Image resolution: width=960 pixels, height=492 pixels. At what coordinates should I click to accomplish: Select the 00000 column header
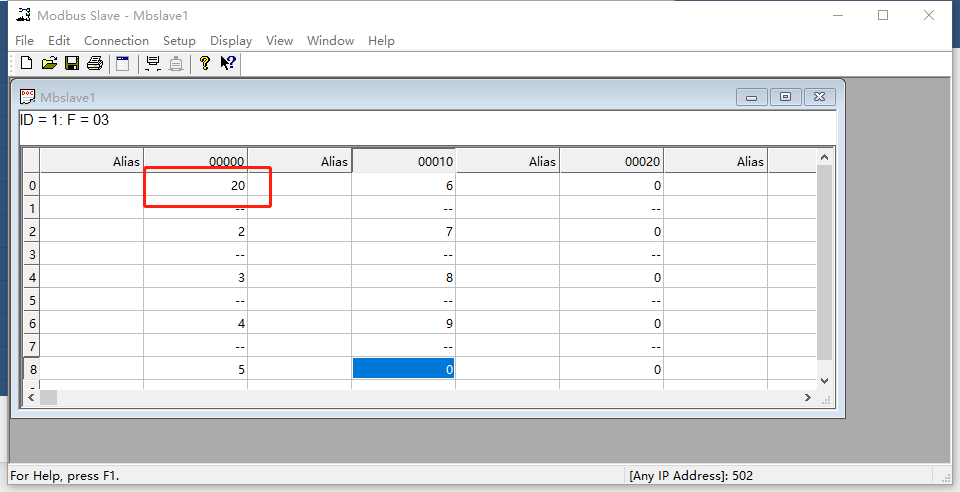pos(195,161)
